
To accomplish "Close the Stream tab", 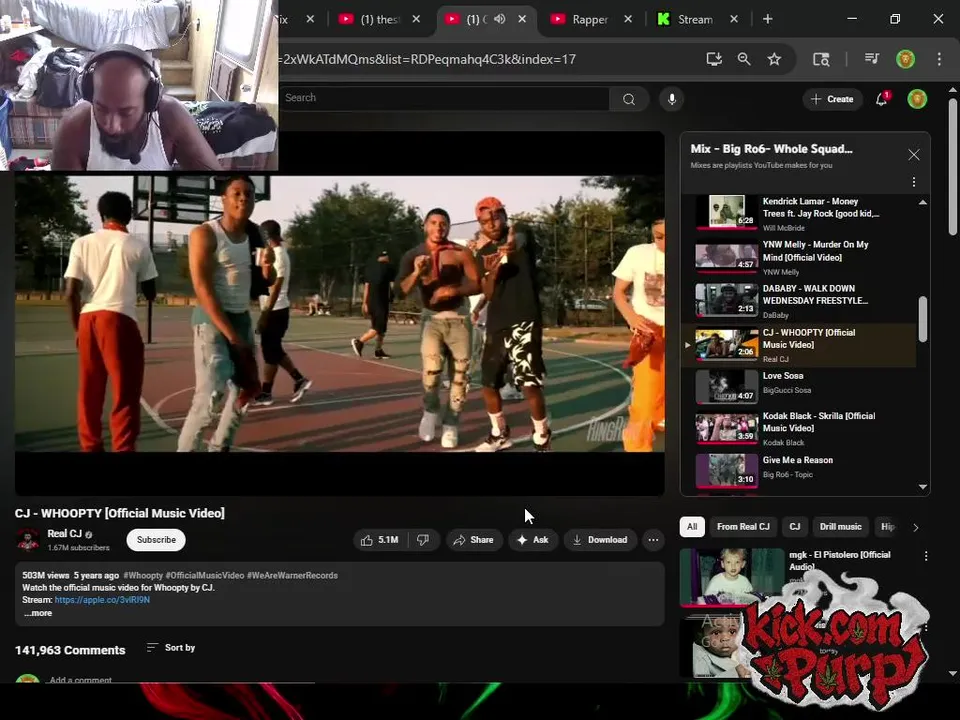I will [x=733, y=19].
